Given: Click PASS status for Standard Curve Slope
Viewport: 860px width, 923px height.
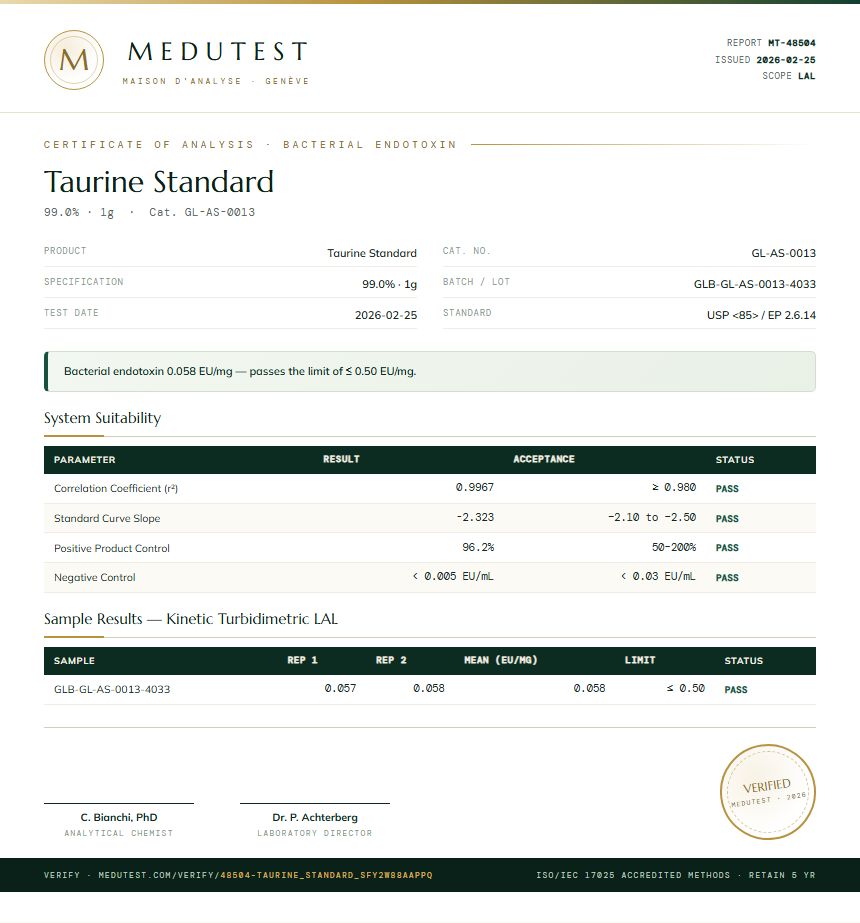Looking at the screenshot, I should coord(728,519).
